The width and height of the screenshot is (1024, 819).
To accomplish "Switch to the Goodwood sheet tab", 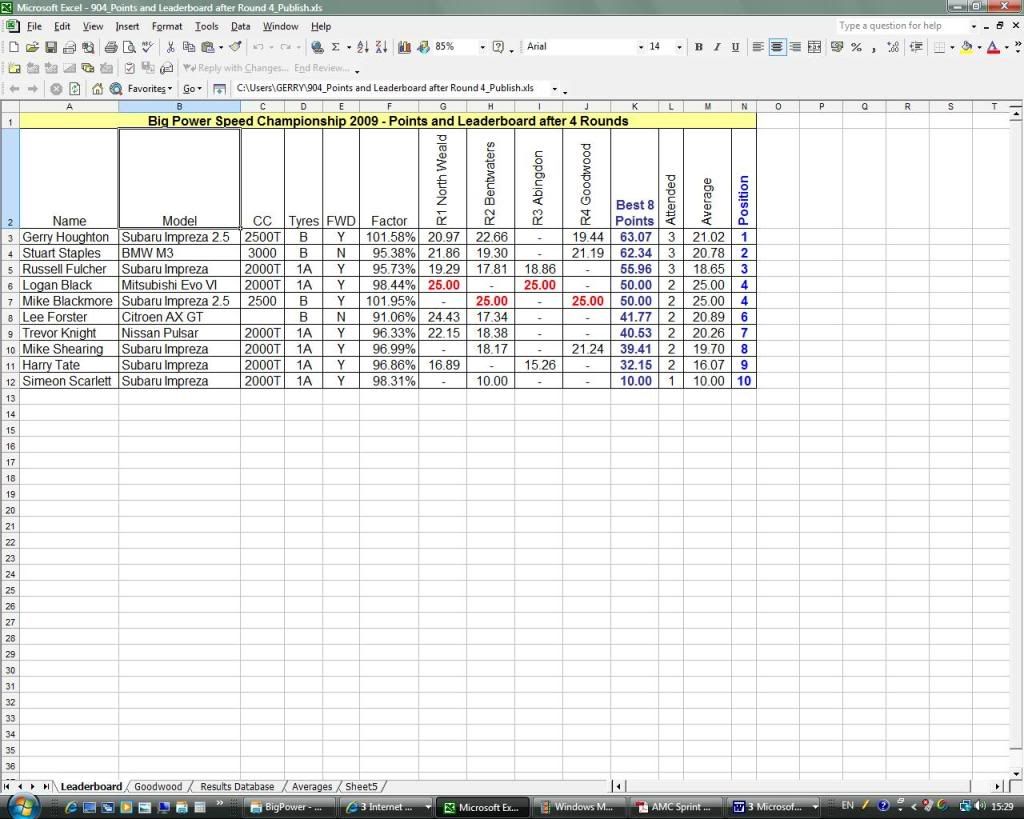I will [x=158, y=786].
